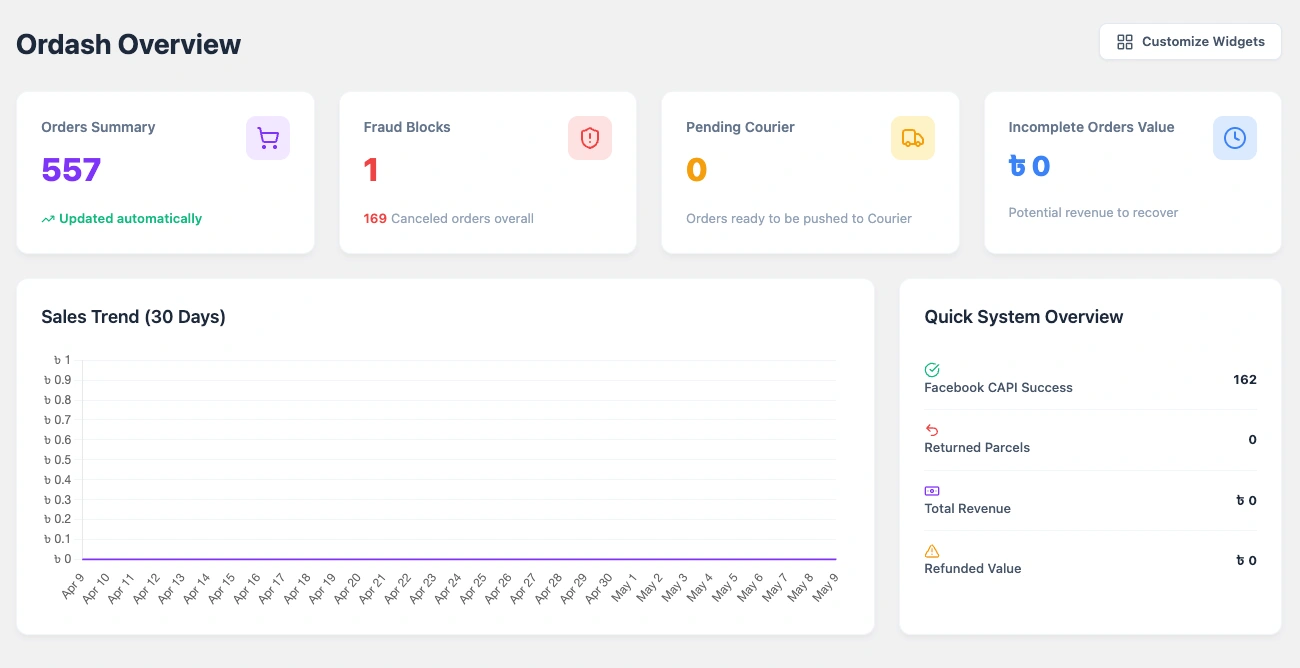Screen dimensions: 1300x668
Task: Click the Updated automatically text
Action: pos(130,219)
